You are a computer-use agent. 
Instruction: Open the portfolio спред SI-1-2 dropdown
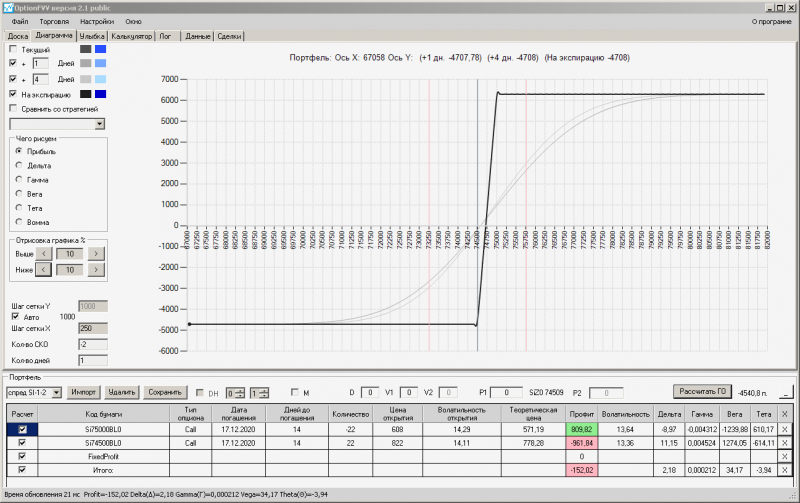pyautogui.click(x=57, y=392)
